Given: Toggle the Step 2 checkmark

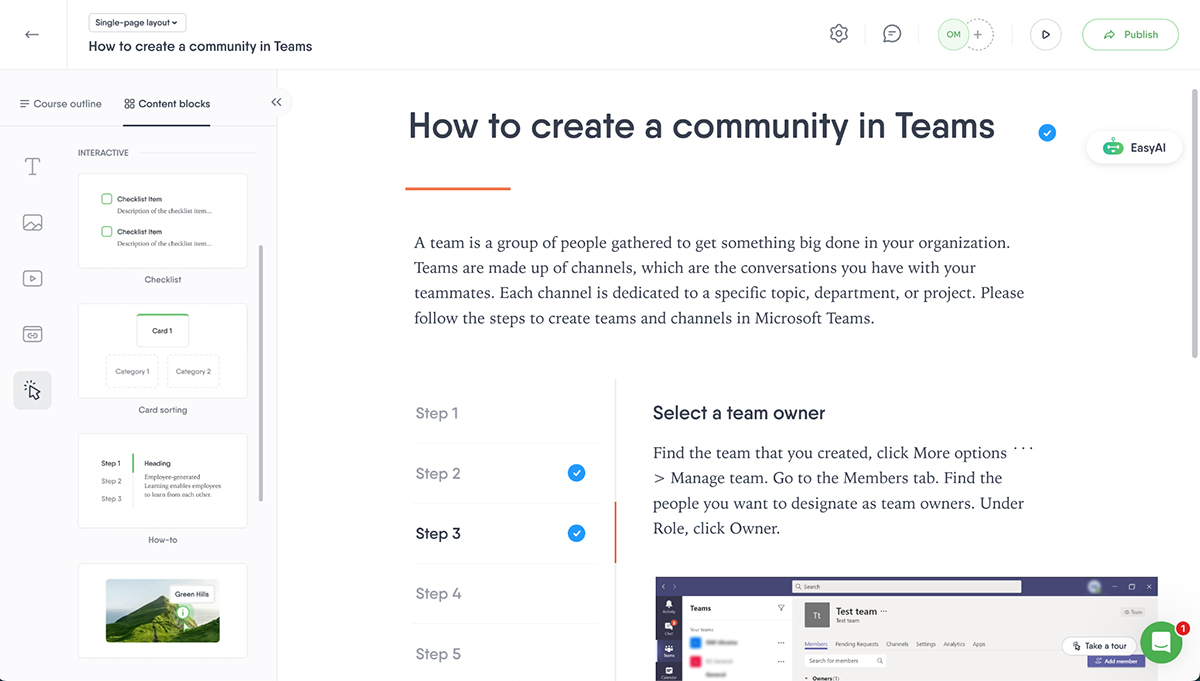Looking at the screenshot, I should [x=576, y=473].
